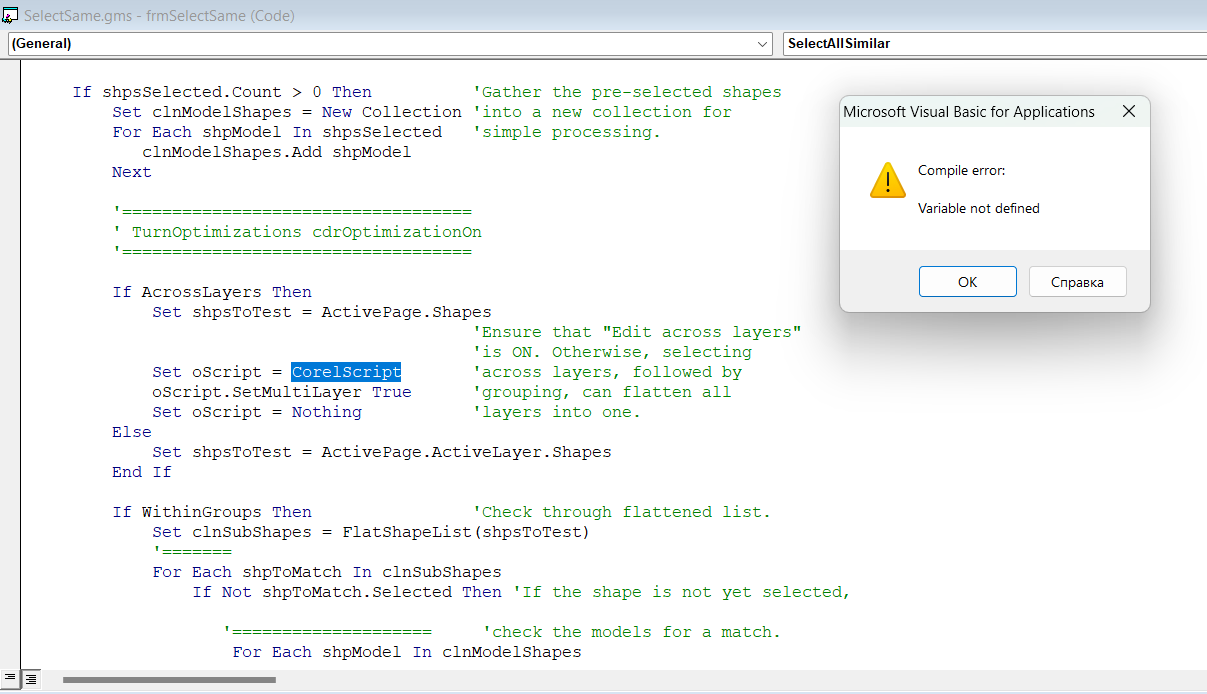Click the 'If shpsSelected.Count > 0 Then' line
This screenshot has height=694, width=1207.
[222, 92]
